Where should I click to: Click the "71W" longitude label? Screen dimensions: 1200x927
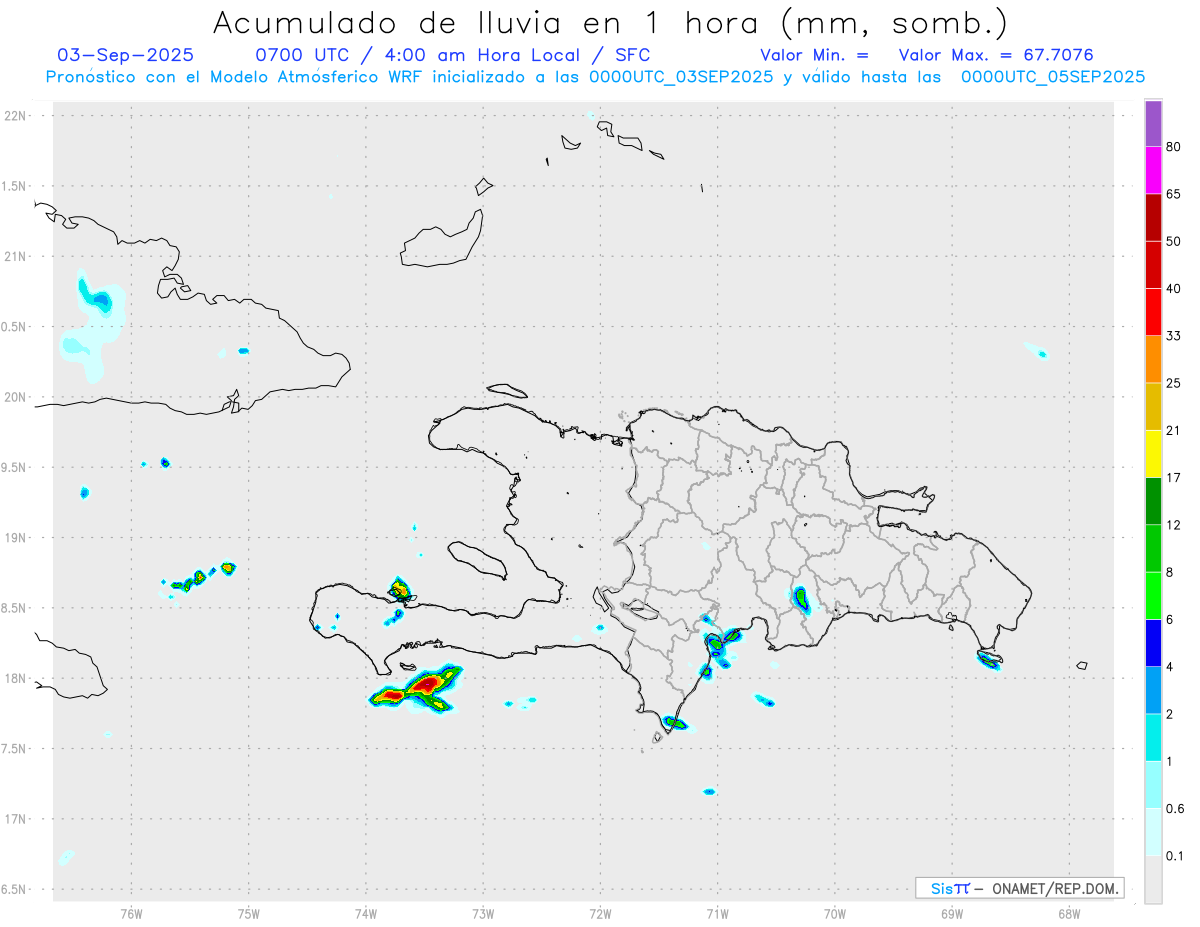717,913
